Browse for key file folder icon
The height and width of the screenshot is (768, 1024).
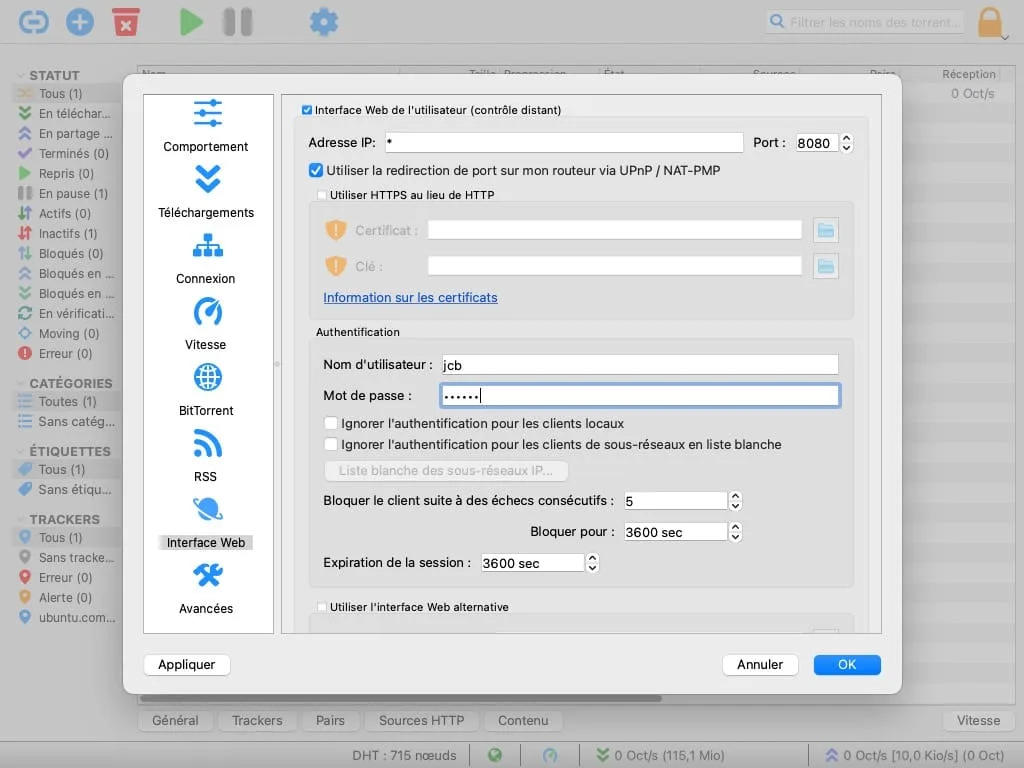(825, 266)
